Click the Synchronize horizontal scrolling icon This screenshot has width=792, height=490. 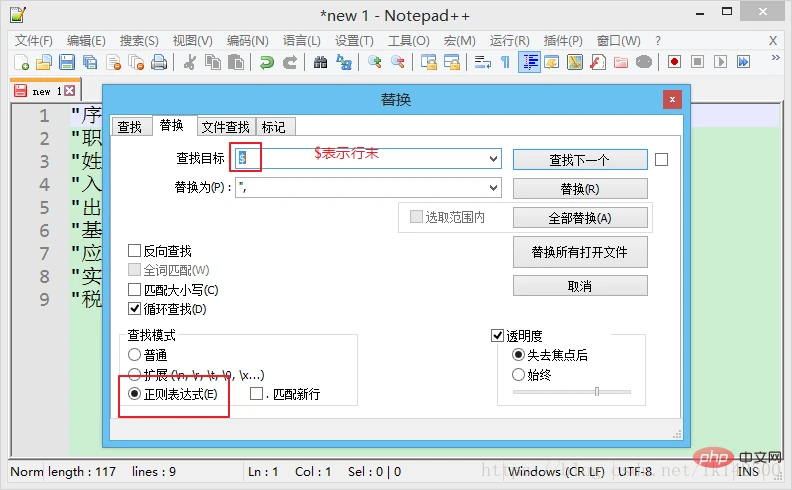point(452,62)
